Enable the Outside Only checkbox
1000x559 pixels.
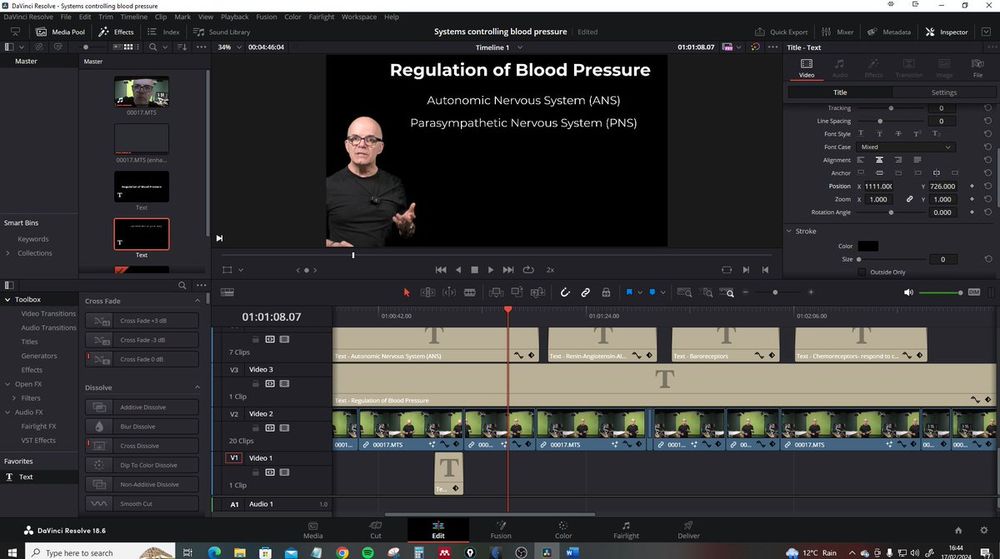(862, 272)
